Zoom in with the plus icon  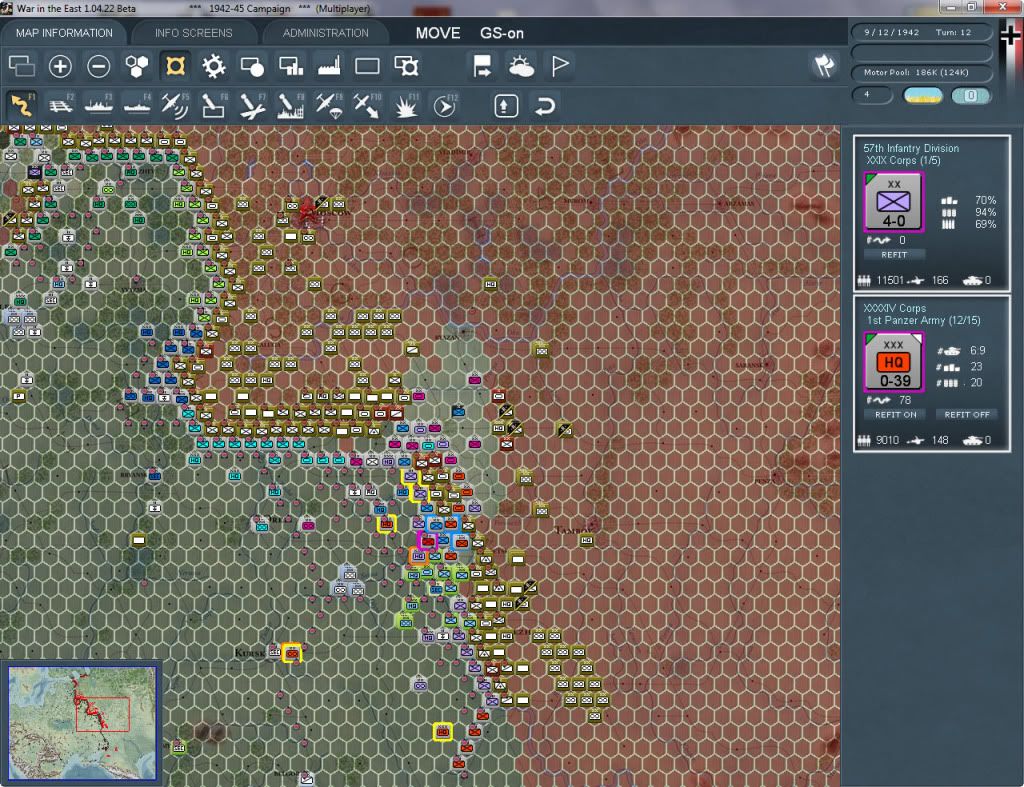(60, 66)
